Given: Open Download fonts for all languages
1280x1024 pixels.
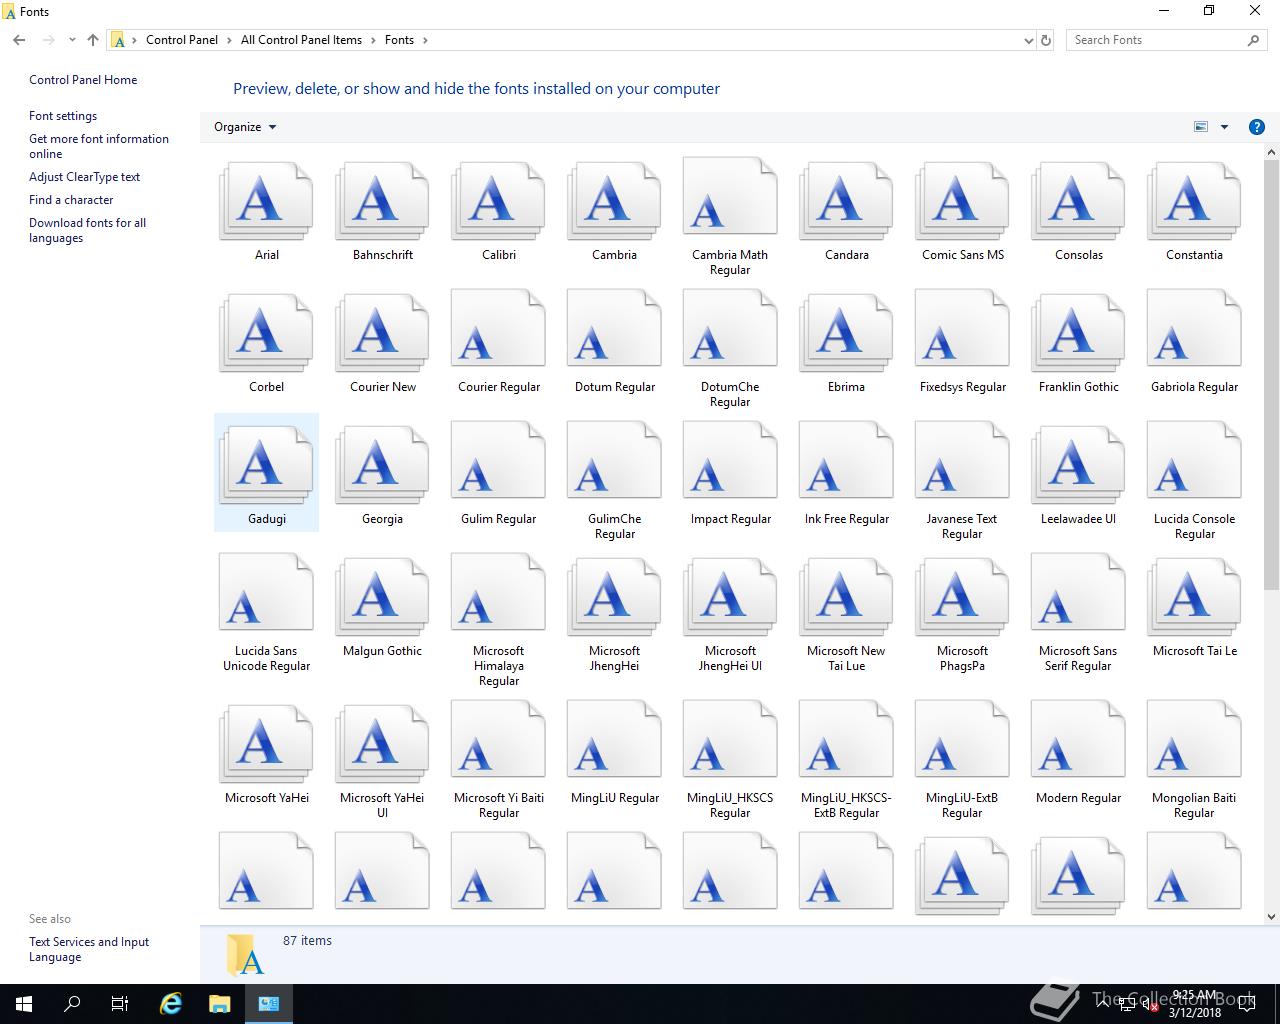Looking at the screenshot, I should (x=87, y=230).
